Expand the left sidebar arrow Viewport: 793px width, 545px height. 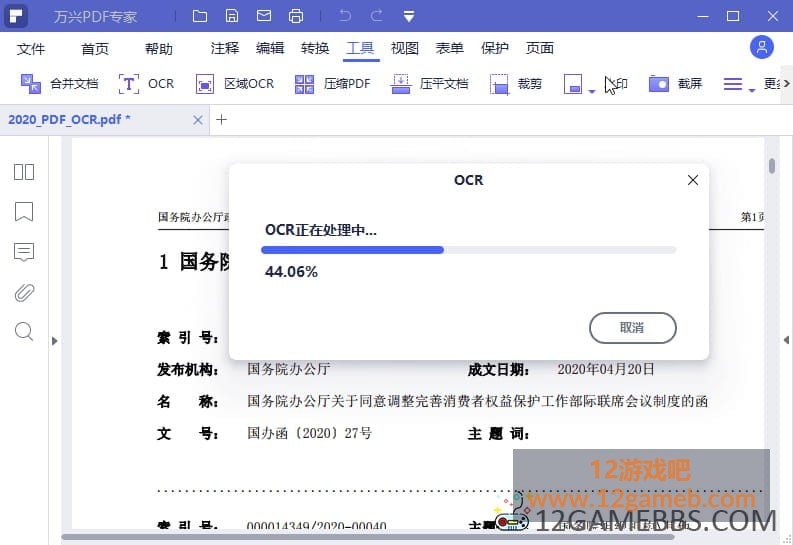55,341
